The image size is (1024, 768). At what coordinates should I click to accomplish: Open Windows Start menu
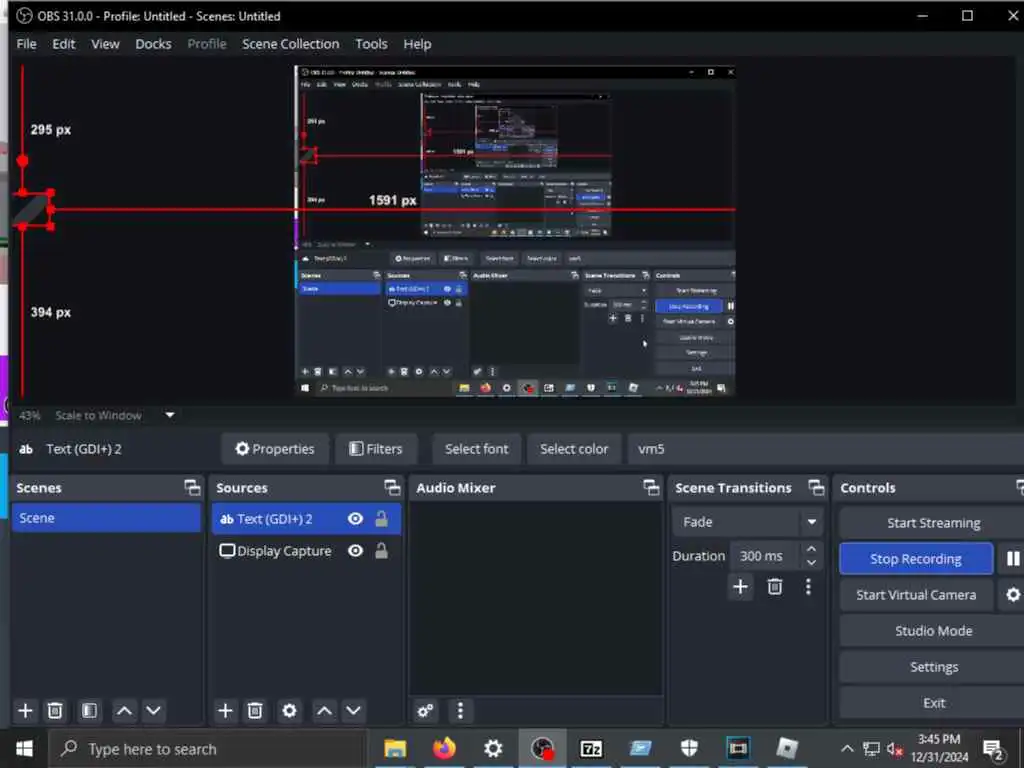(24, 748)
